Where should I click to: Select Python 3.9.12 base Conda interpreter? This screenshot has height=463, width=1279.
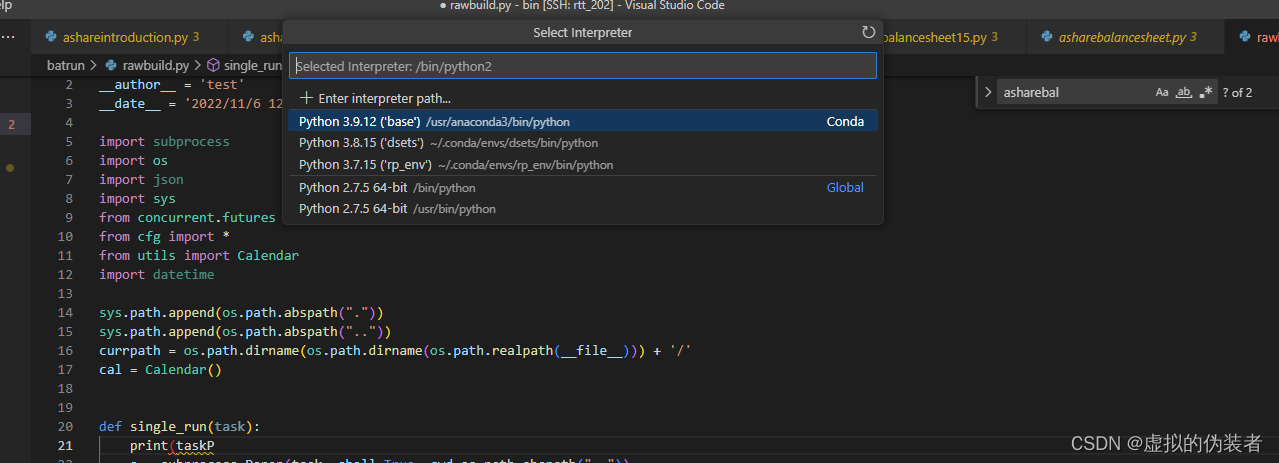[x=583, y=121]
